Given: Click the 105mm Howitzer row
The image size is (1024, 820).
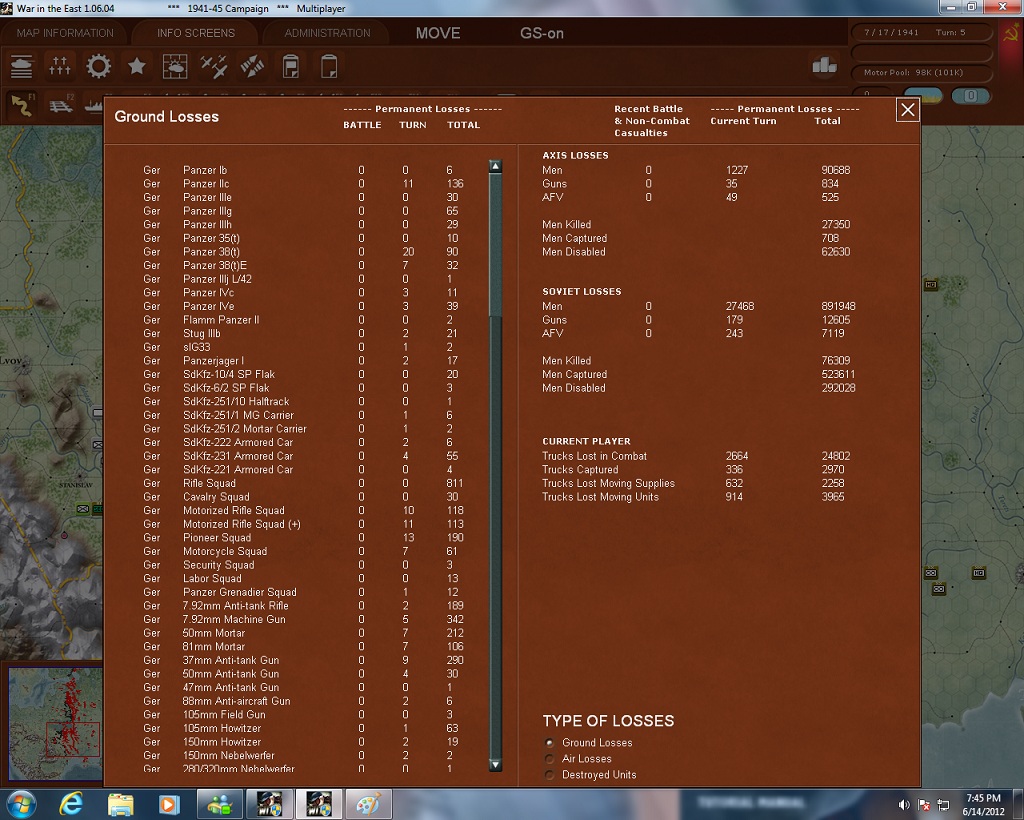Looking at the screenshot, I should coord(302,729).
